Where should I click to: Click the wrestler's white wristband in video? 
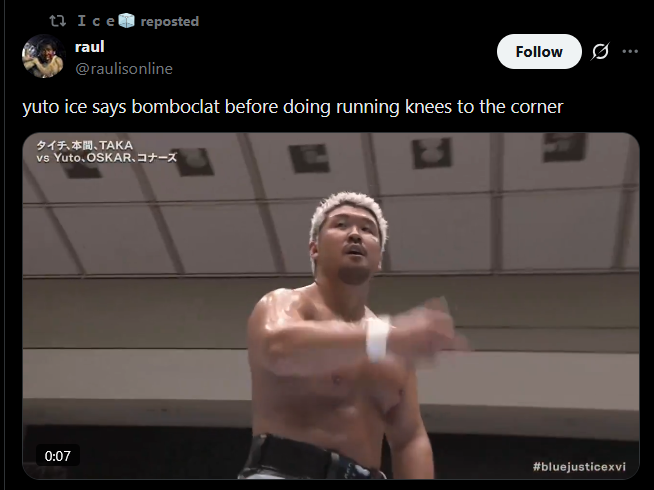click(x=378, y=338)
